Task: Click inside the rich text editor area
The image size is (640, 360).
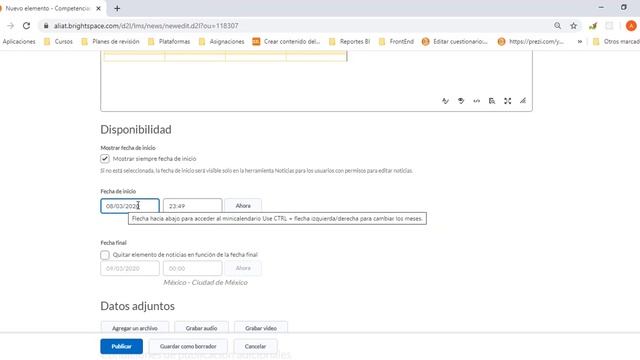Action: tap(316, 82)
